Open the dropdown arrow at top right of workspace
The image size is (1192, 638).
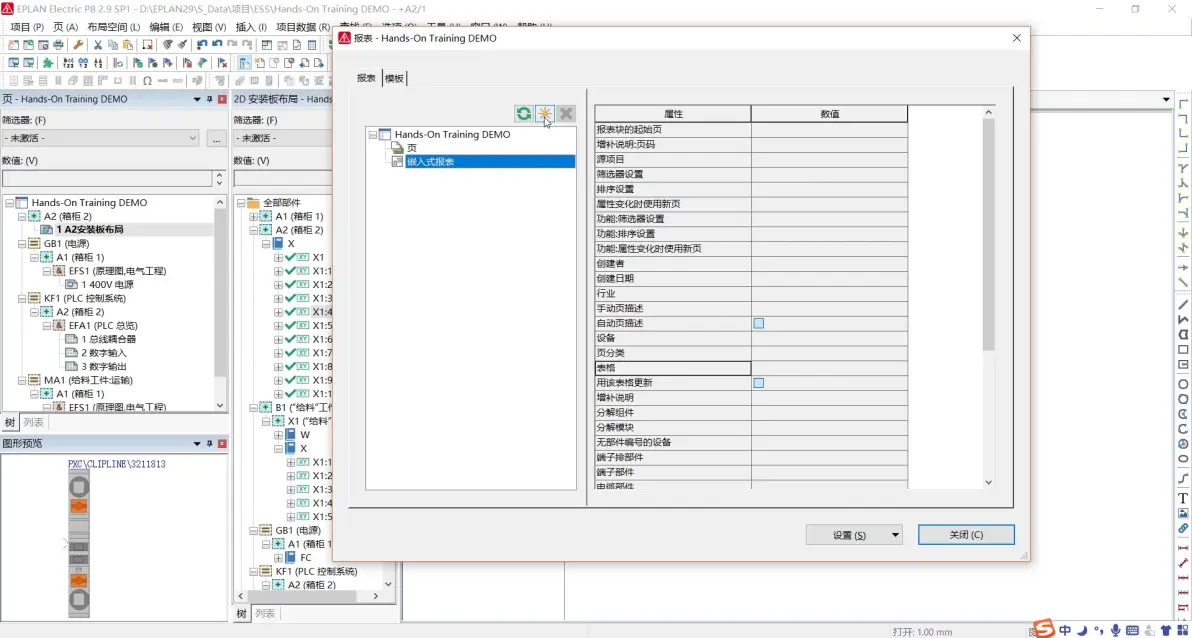[1166, 100]
